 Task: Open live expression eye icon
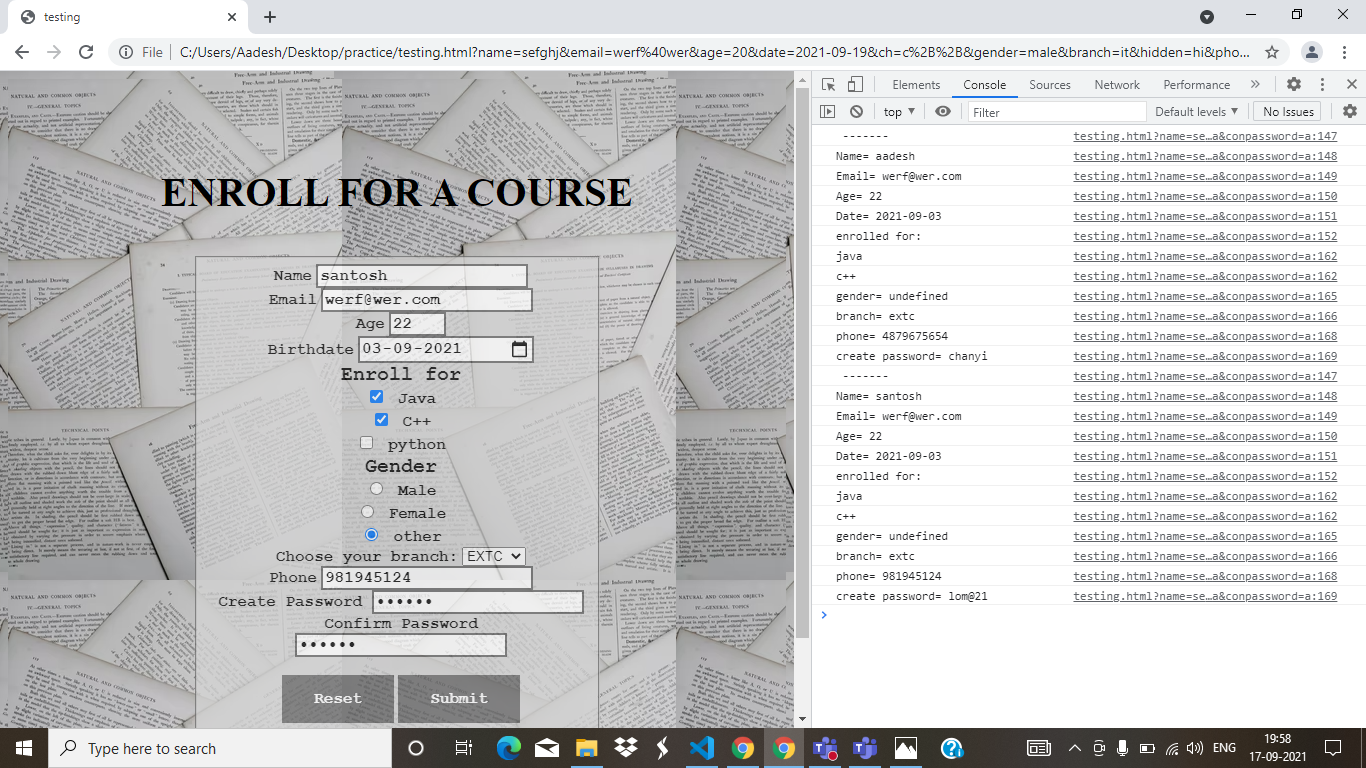[x=943, y=112]
